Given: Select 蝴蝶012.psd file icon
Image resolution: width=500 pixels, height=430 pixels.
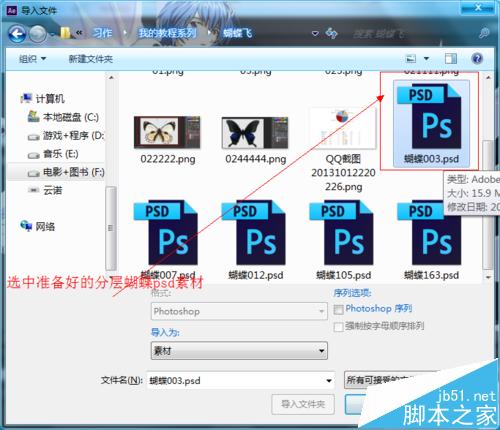Looking at the screenshot, I should pyautogui.click(x=255, y=232).
